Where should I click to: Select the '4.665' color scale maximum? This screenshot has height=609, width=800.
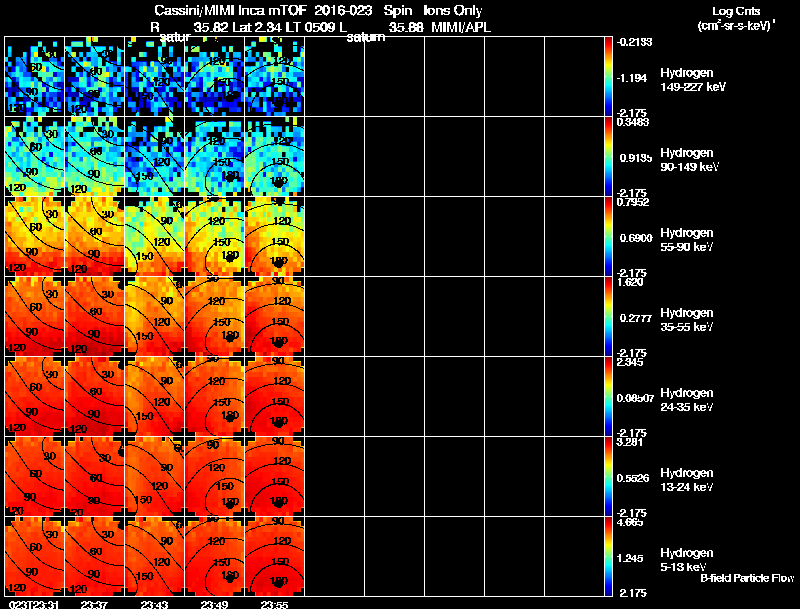pos(630,522)
